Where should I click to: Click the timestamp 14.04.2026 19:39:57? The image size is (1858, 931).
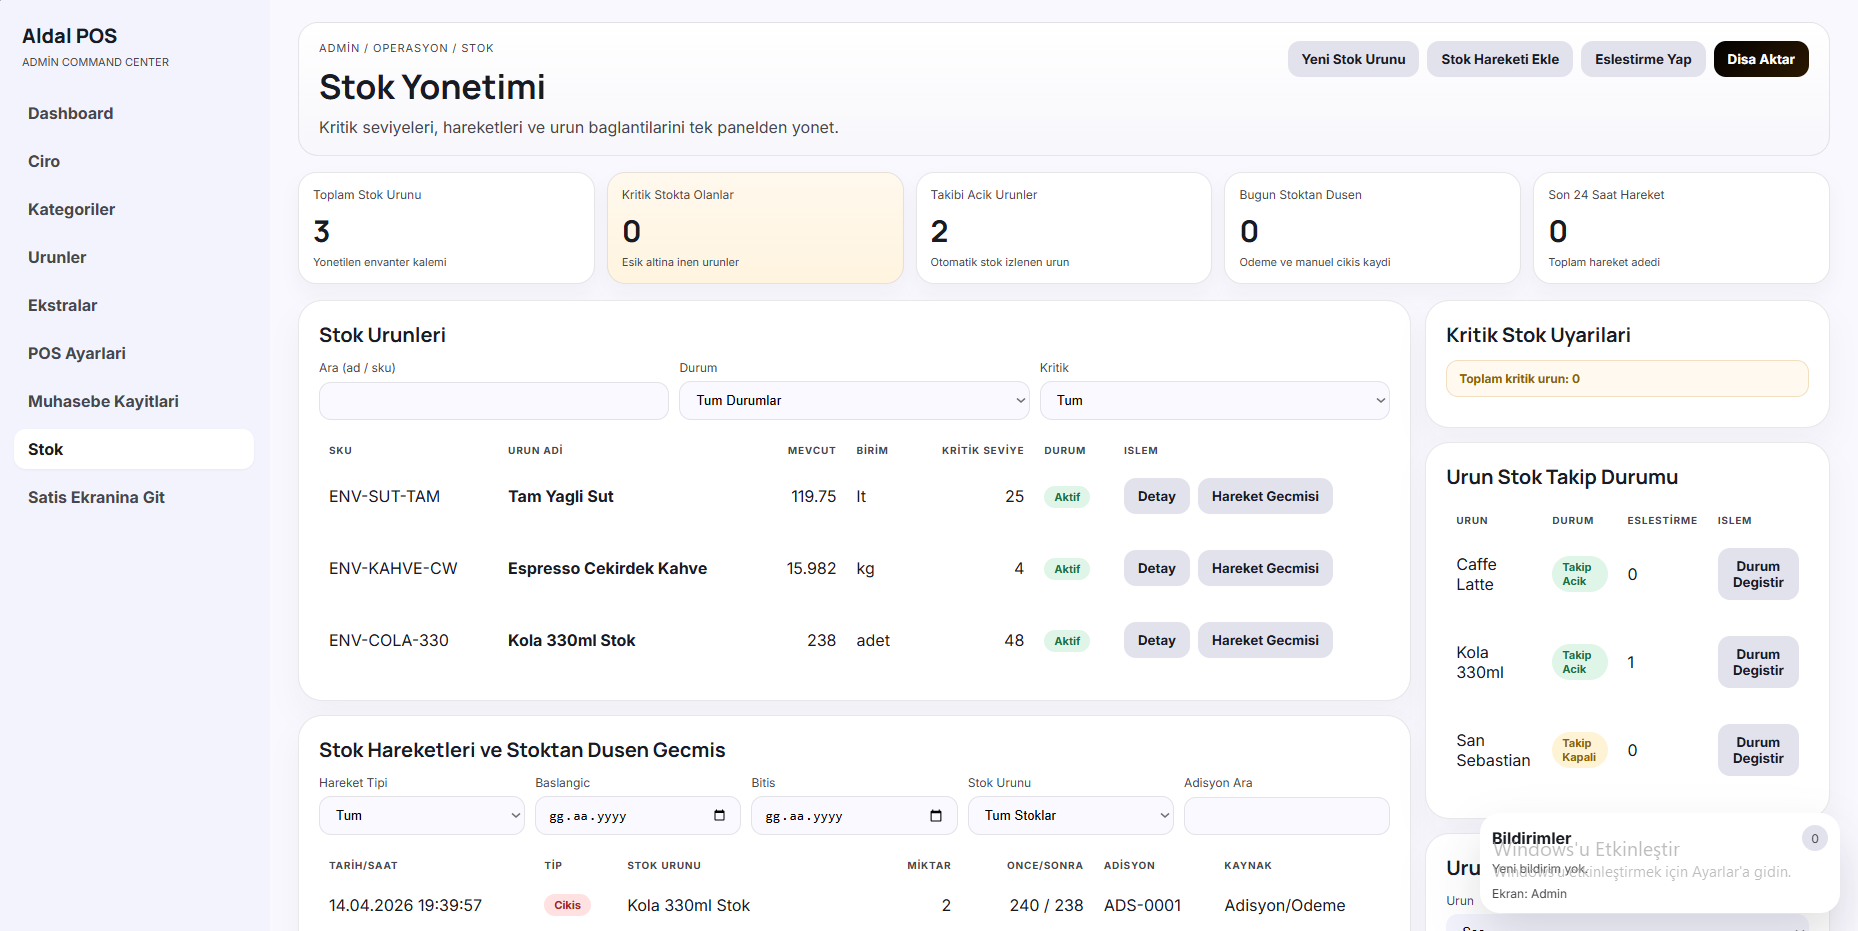405,905
